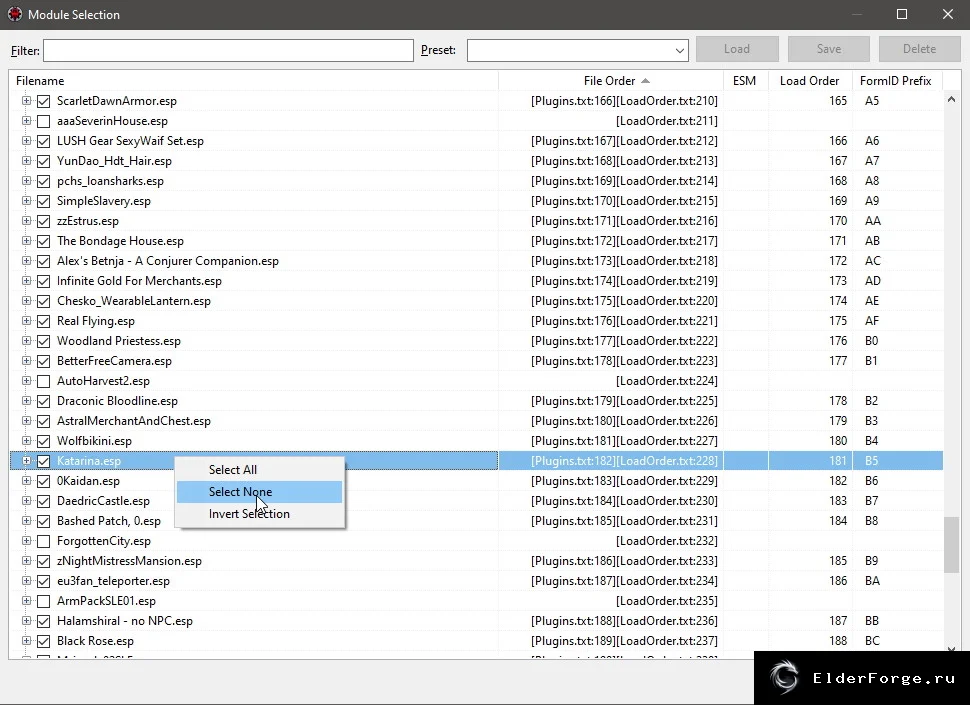
Task: Check the AutoHarvest2.esp module
Action: click(43, 381)
